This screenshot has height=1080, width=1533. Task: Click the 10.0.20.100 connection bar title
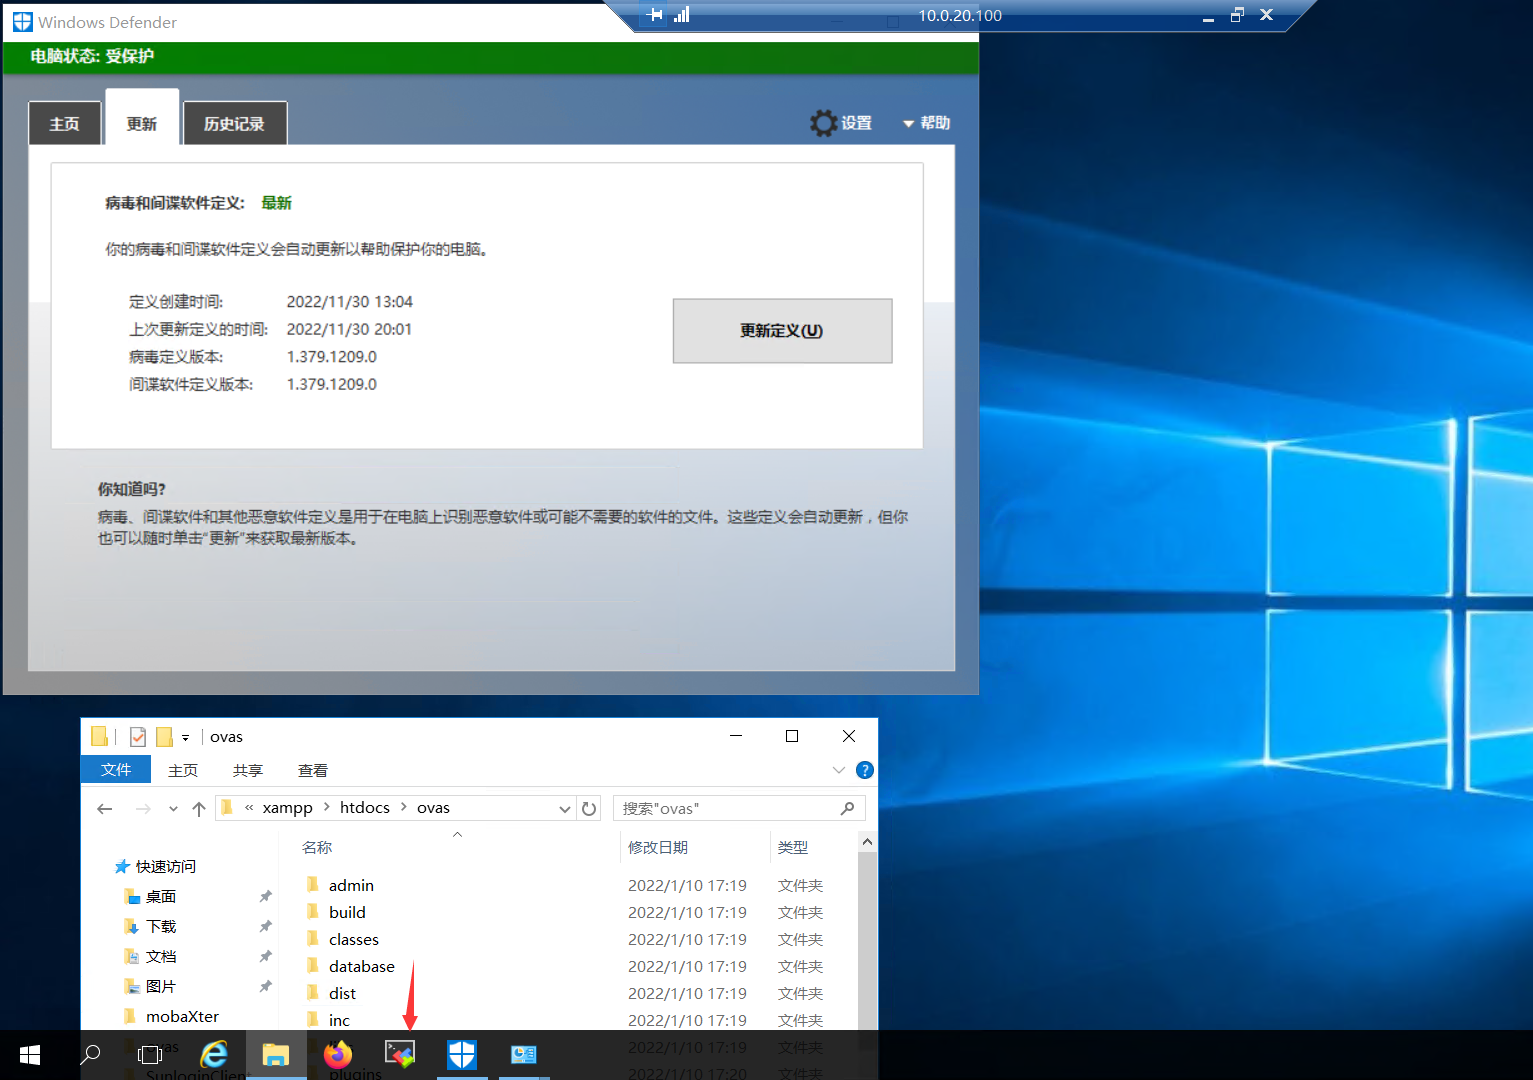[960, 15]
